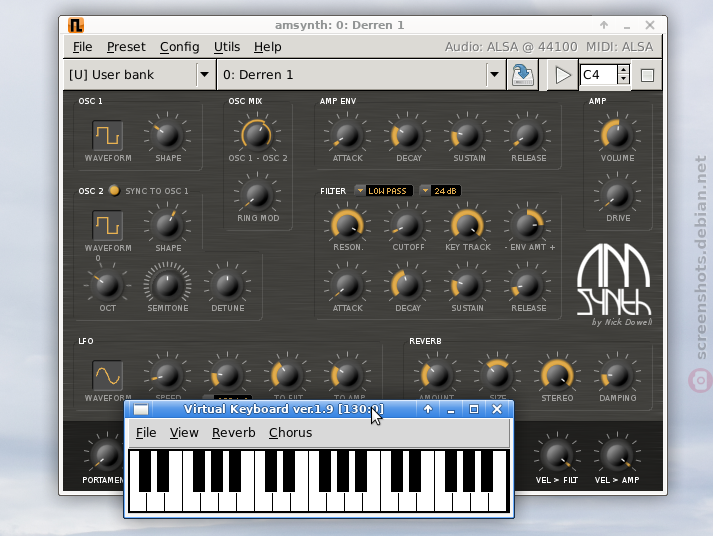Click the filter Cutoff knob
This screenshot has height=536, width=713.
pyautogui.click(x=407, y=225)
